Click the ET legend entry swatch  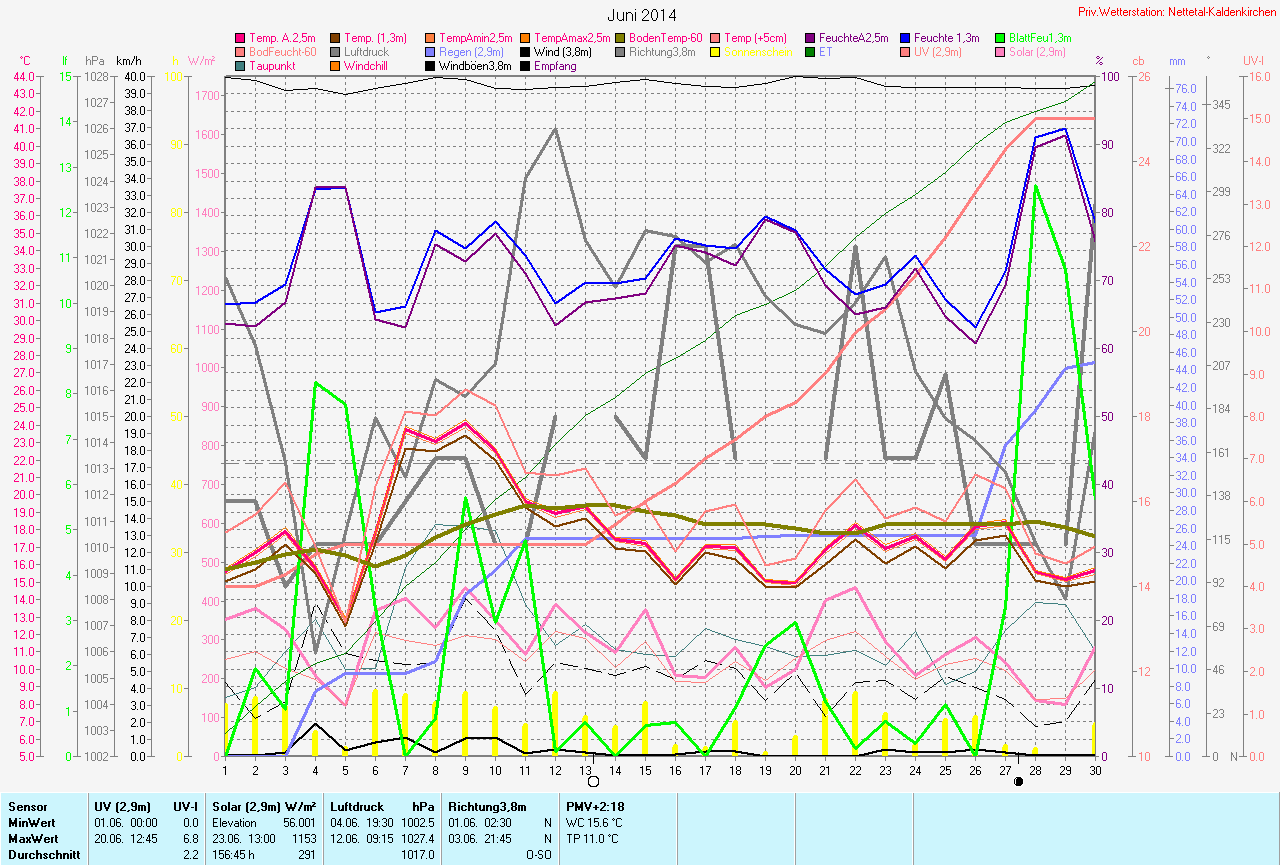point(810,51)
